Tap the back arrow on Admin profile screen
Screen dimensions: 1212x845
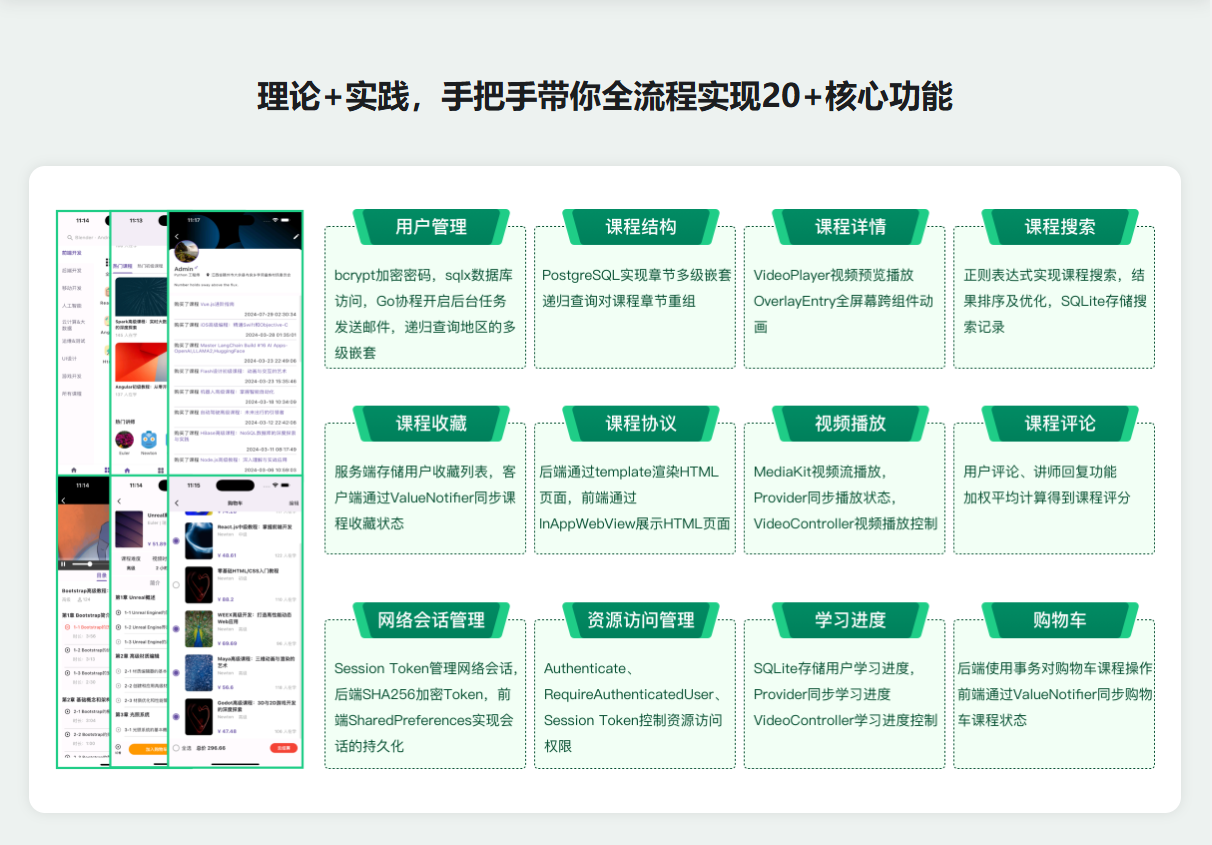(x=177, y=237)
